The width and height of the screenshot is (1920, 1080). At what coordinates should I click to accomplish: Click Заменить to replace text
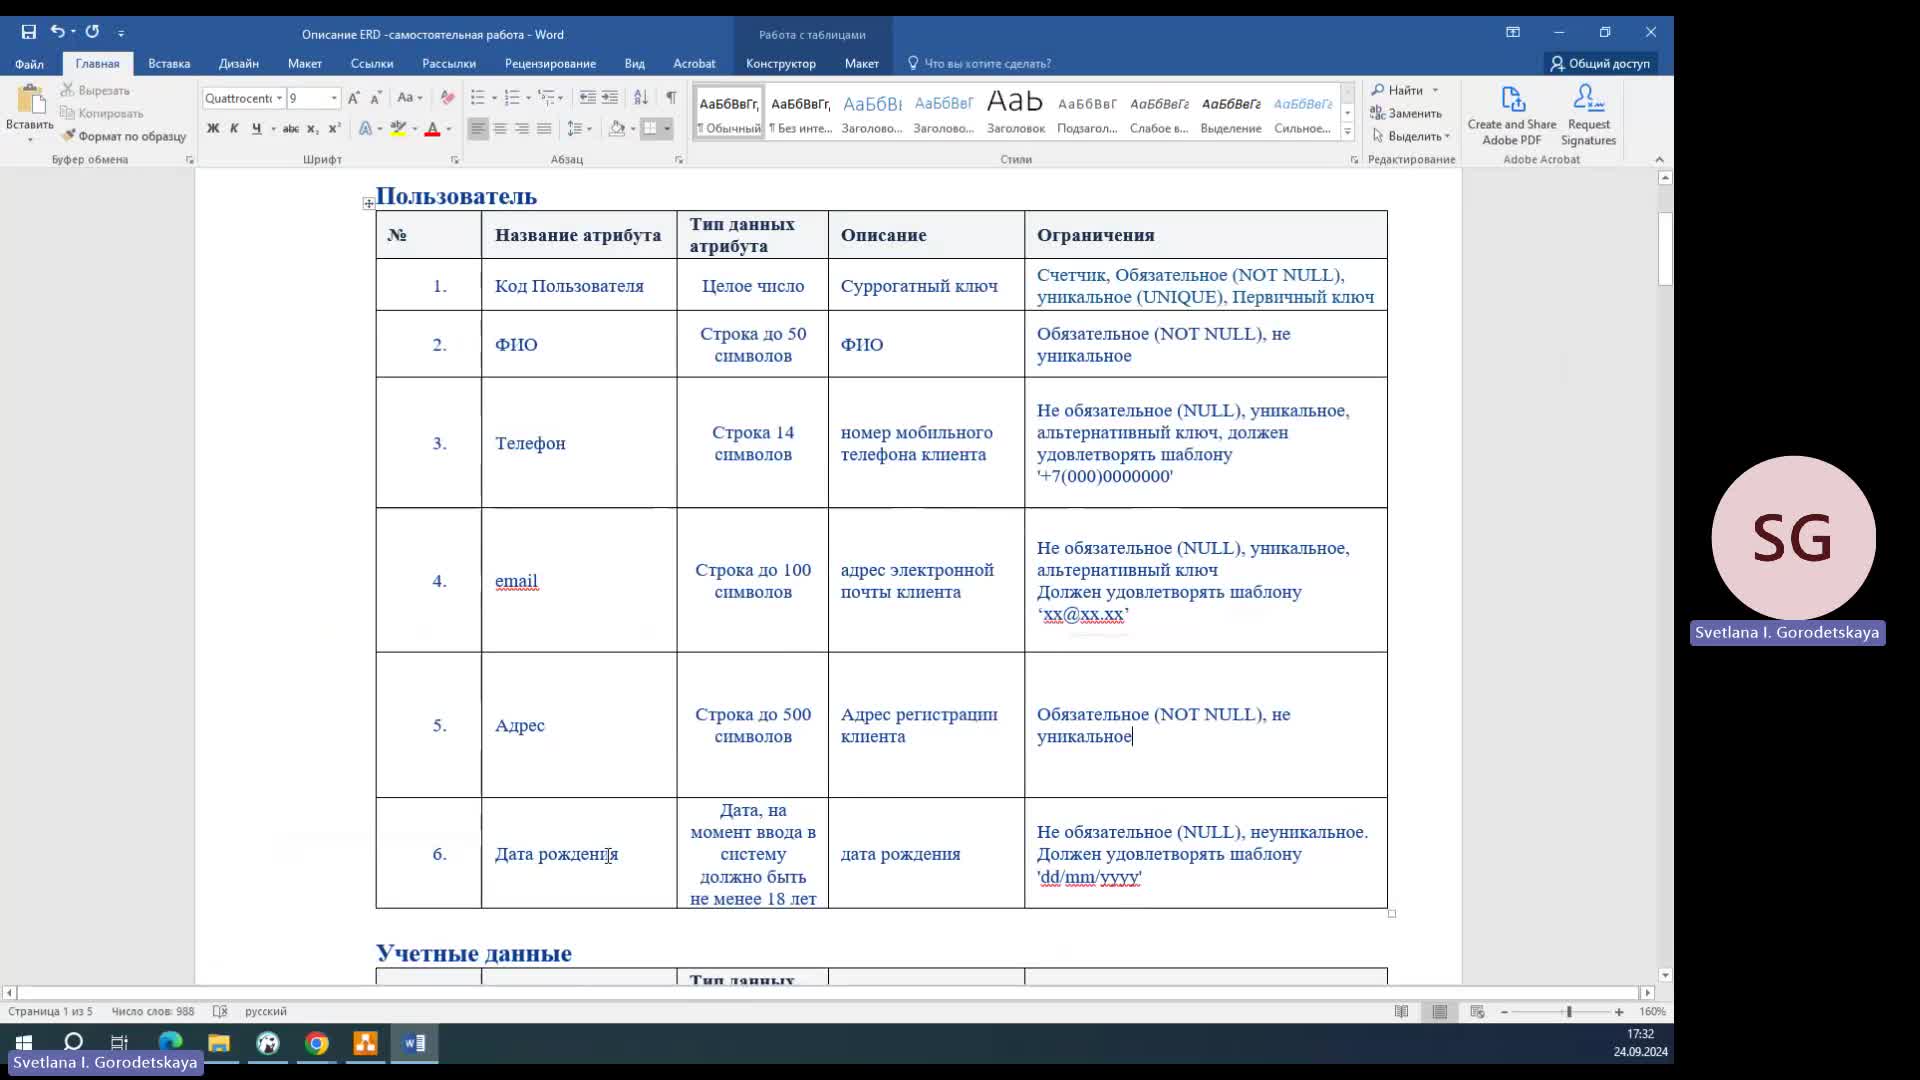pos(1406,113)
